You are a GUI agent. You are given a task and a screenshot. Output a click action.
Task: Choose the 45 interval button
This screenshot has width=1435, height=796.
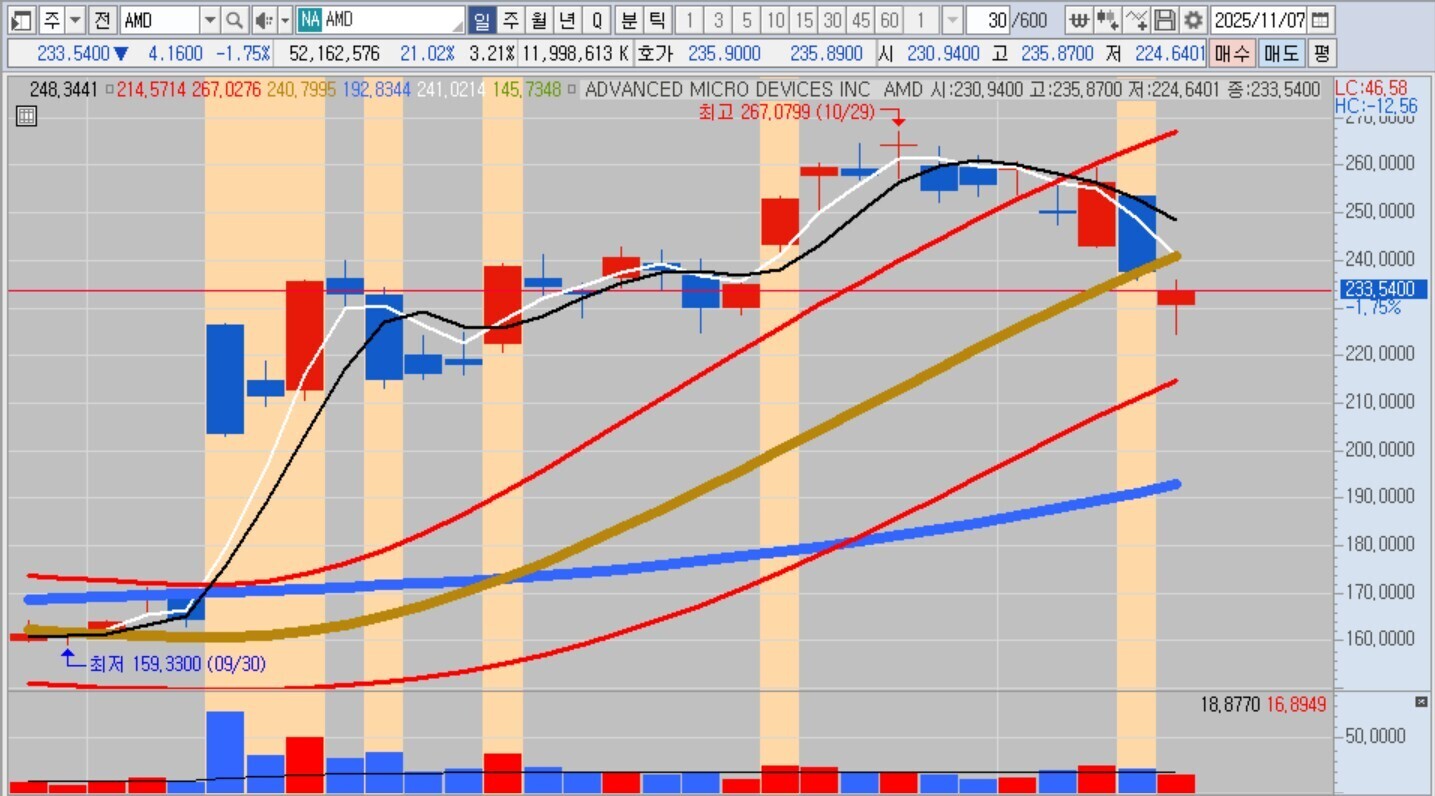click(860, 19)
